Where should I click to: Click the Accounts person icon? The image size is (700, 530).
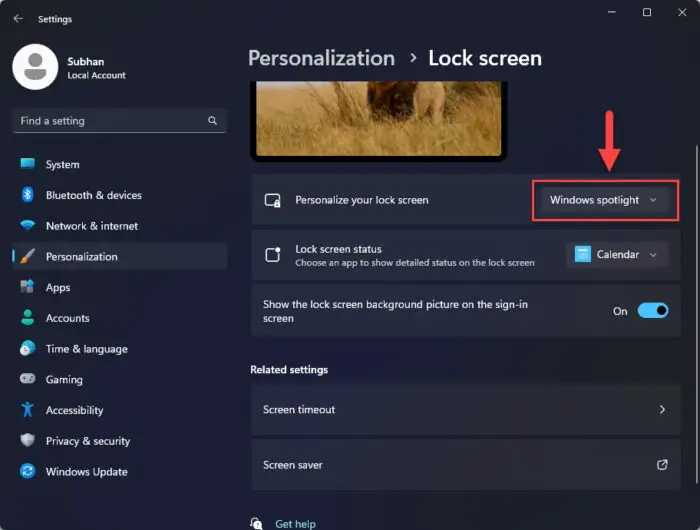(x=27, y=318)
